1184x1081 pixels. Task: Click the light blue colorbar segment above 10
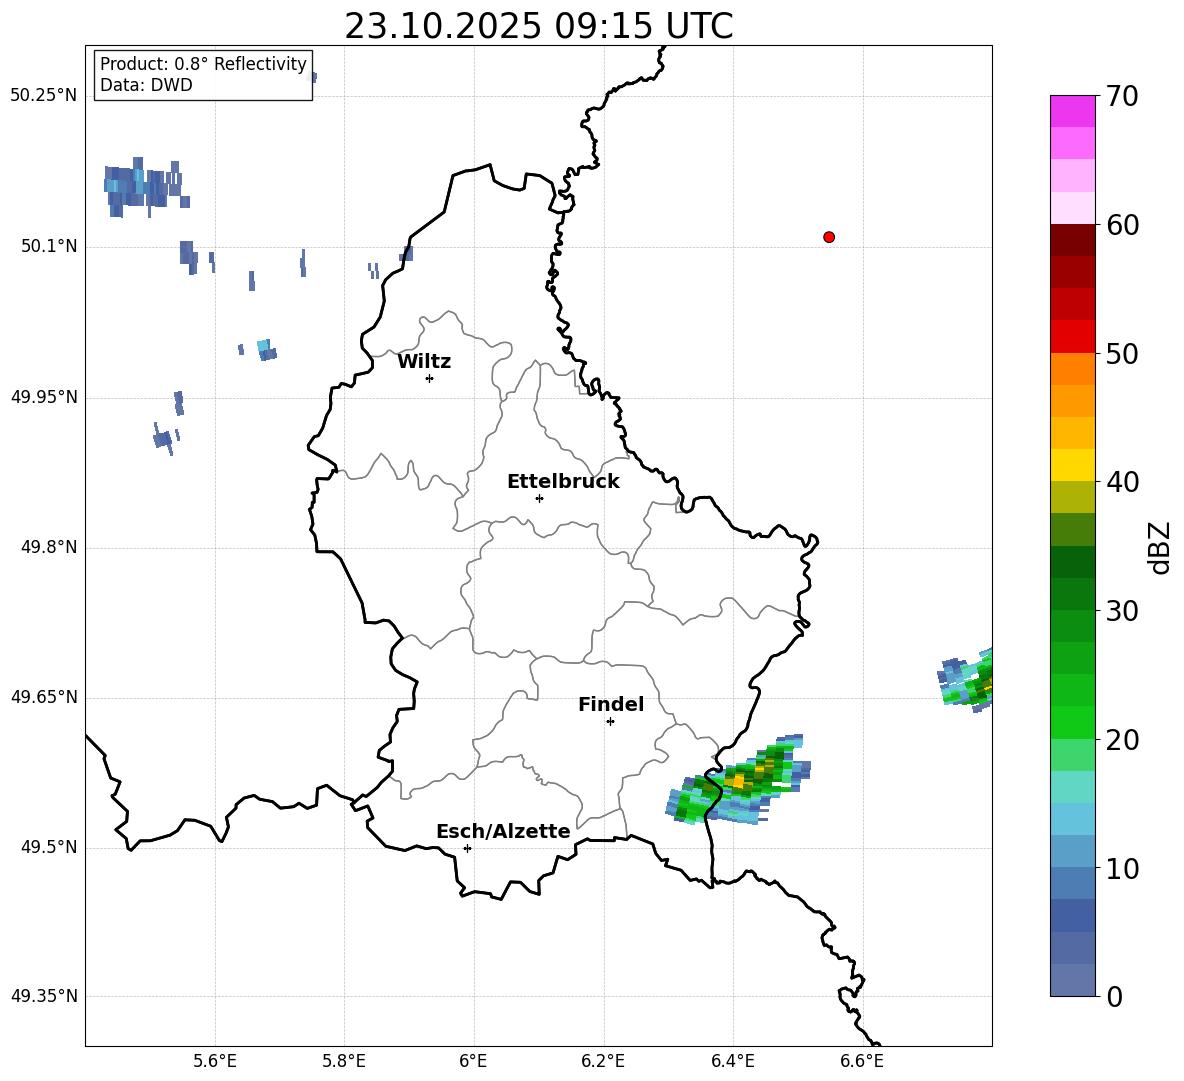coord(1072,851)
